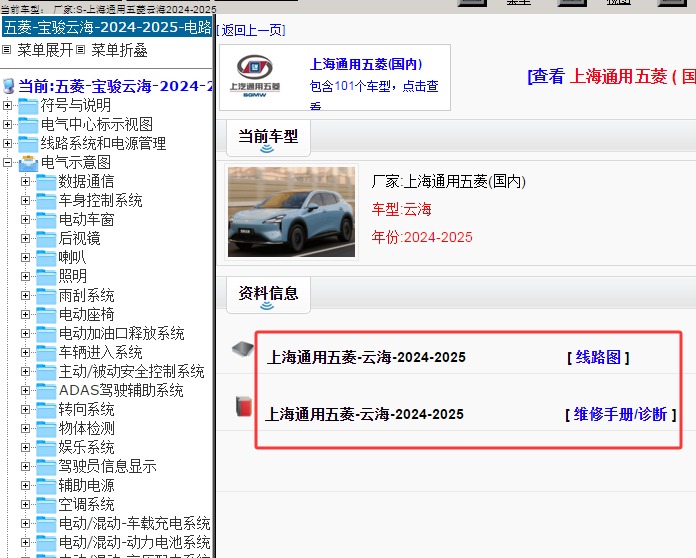Click the 年份:2024-2025 text
Image resolution: width=696 pixels, height=558 pixels.
point(422,237)
